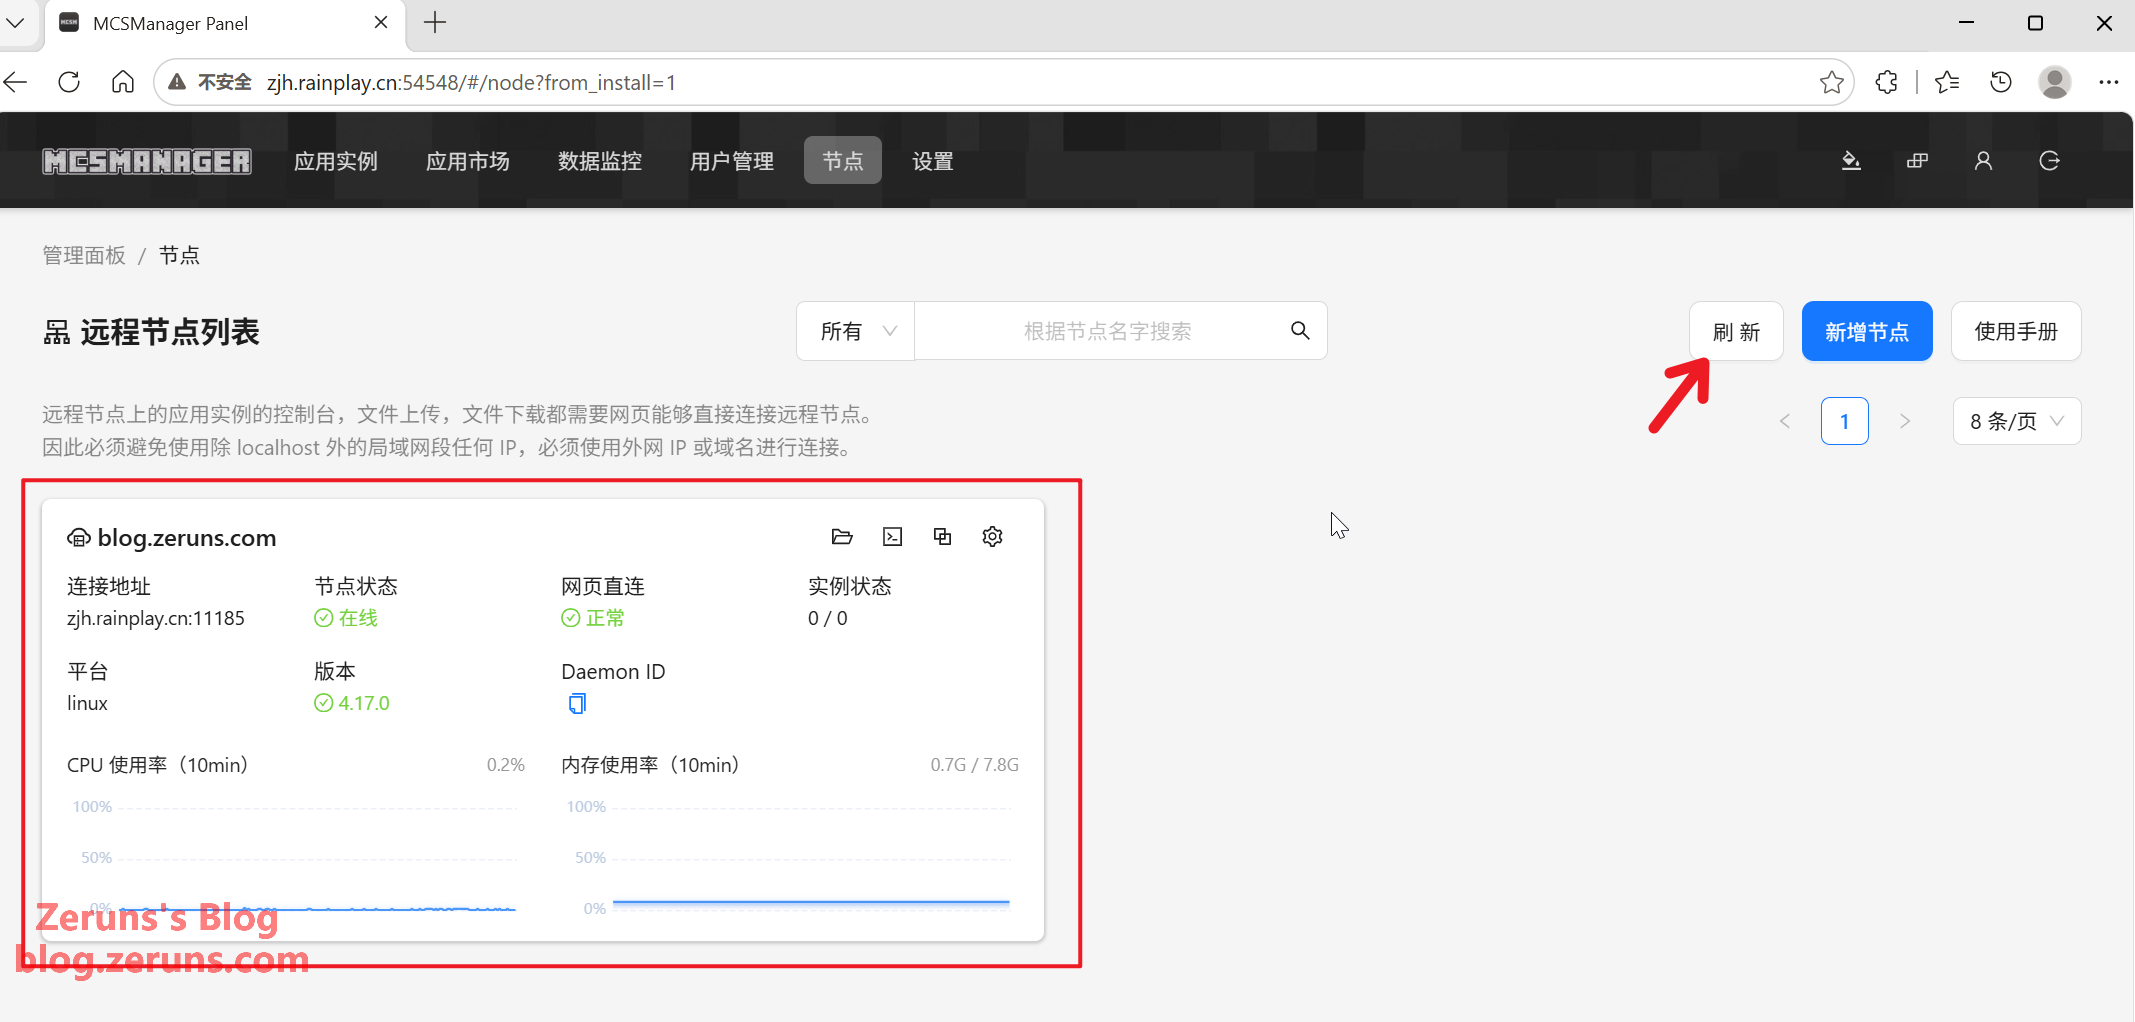Image resolution: width=2135 pixels, height=1022 pixels.
Task: Click the linux platform value
Action: (x=87, y=703)
